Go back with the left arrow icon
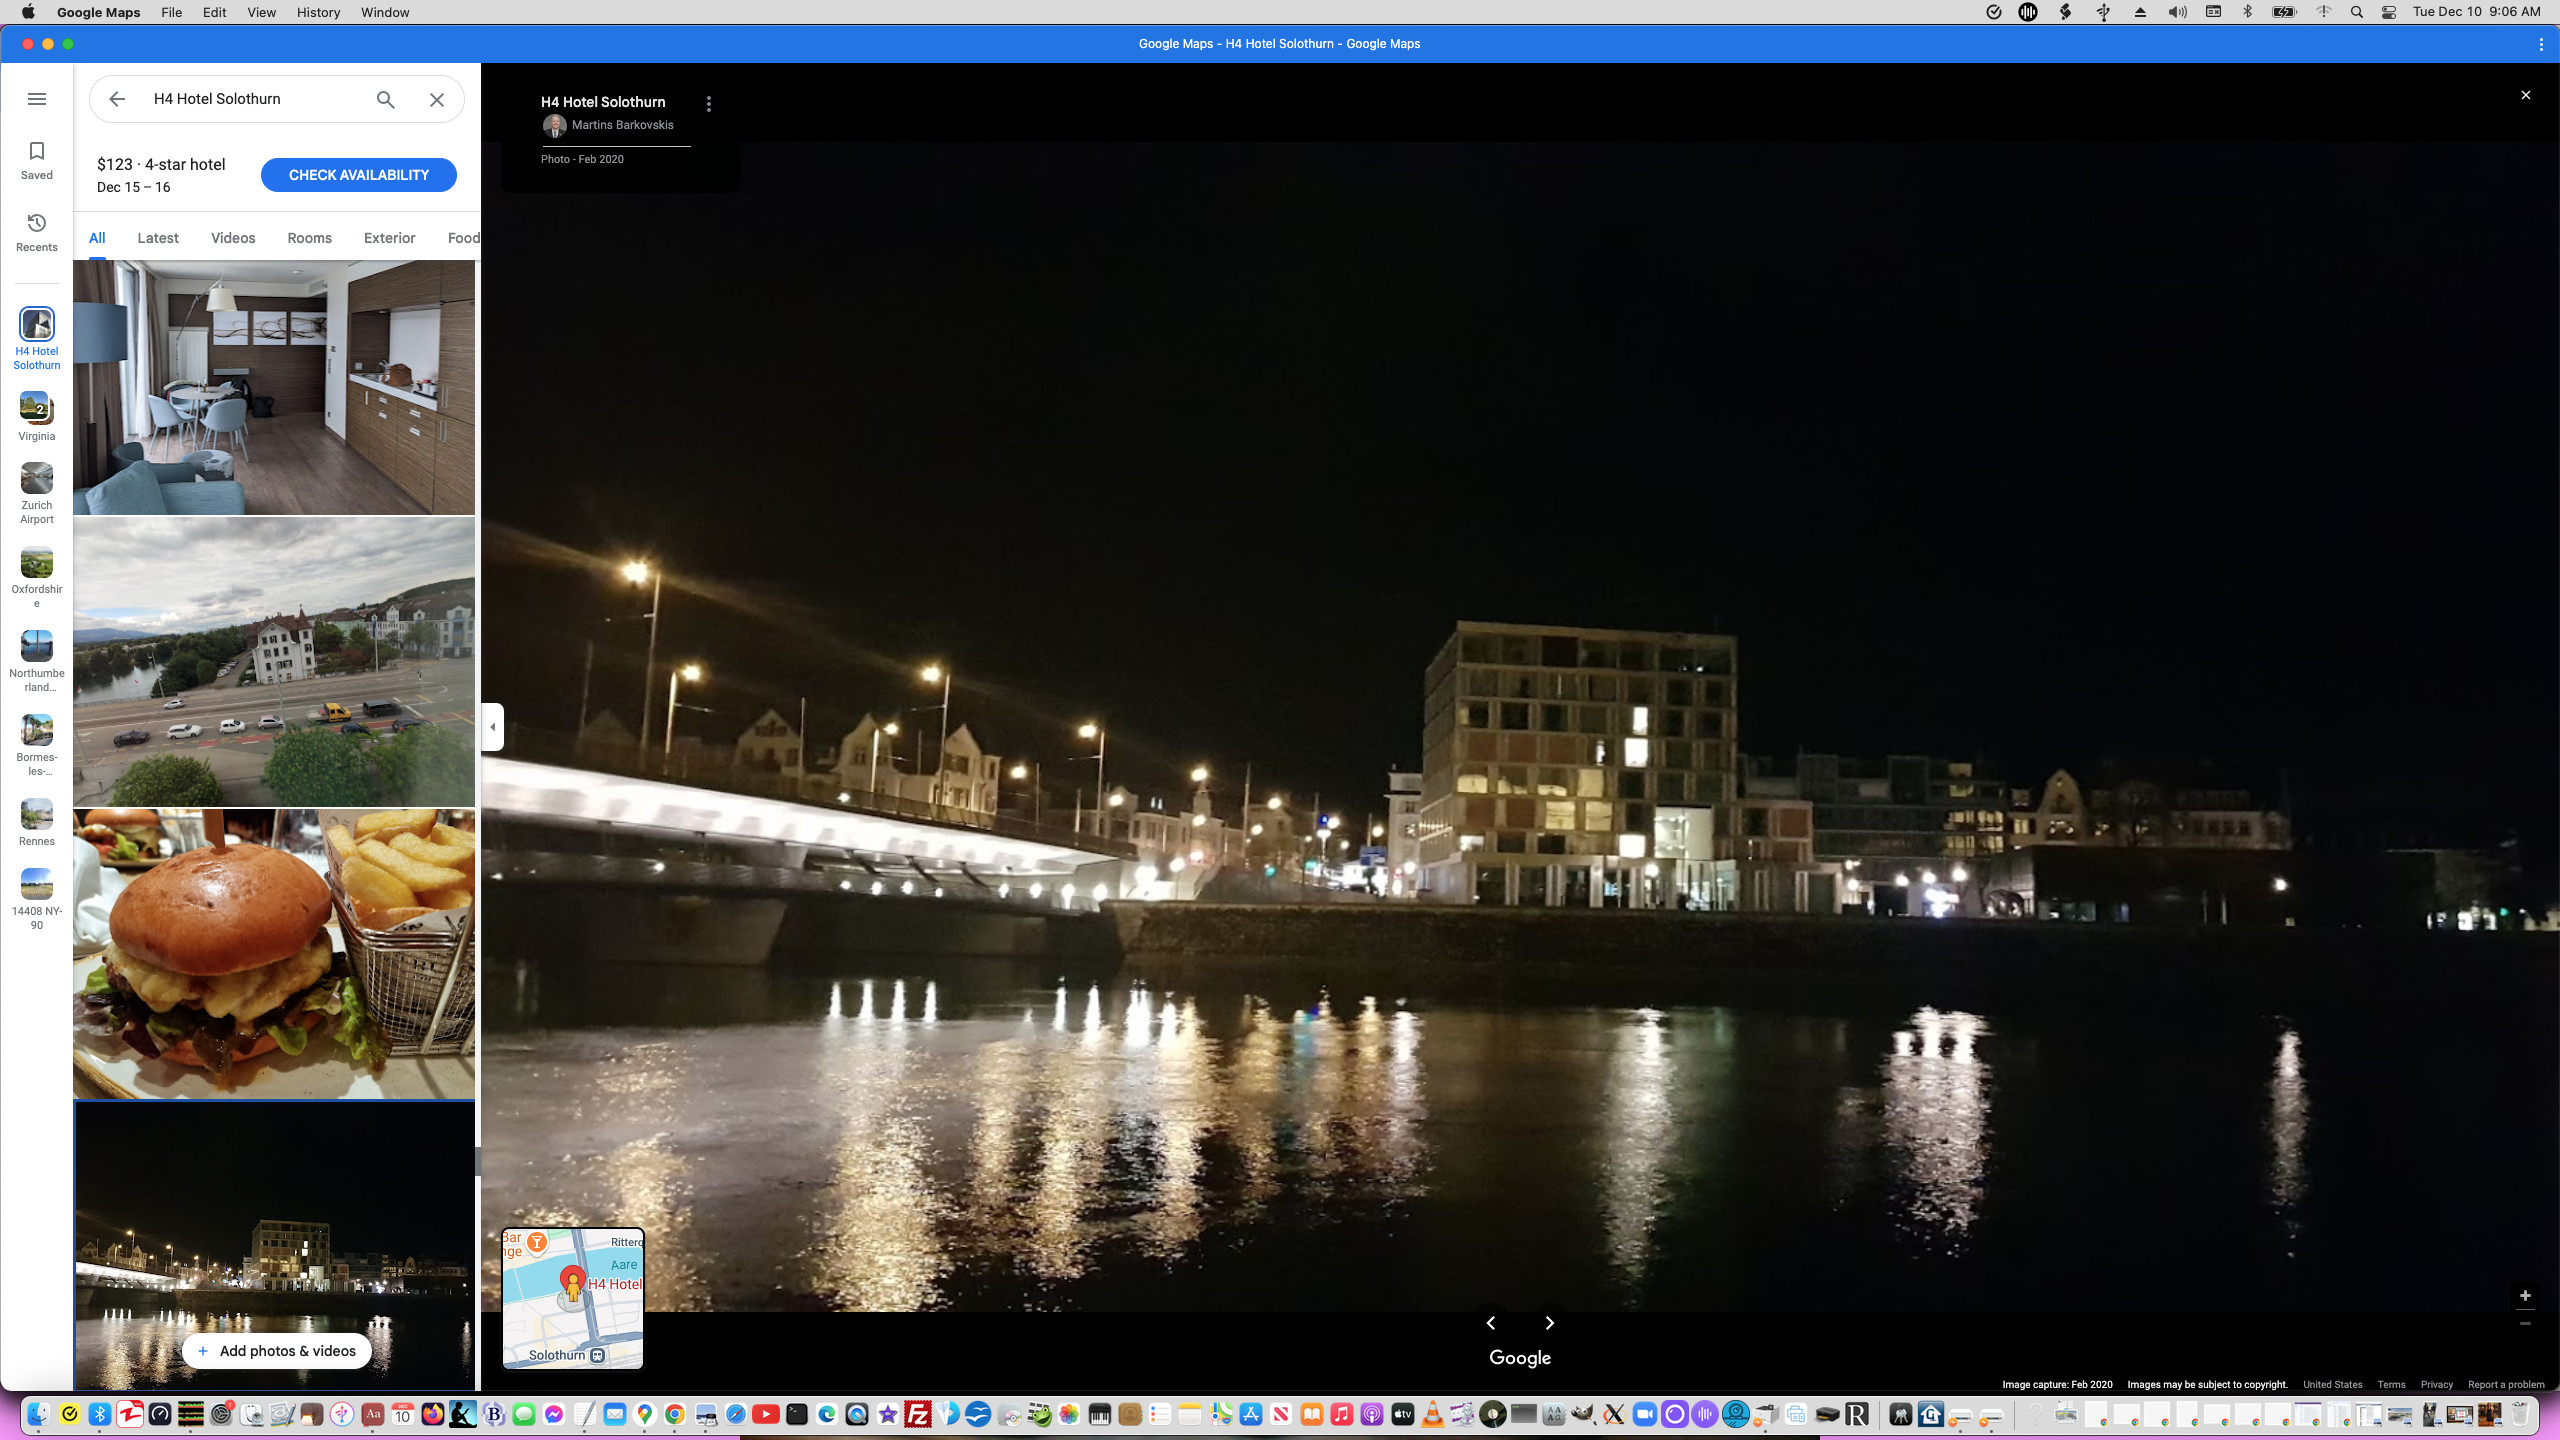2560x1440 pixels. pos(117,99)
